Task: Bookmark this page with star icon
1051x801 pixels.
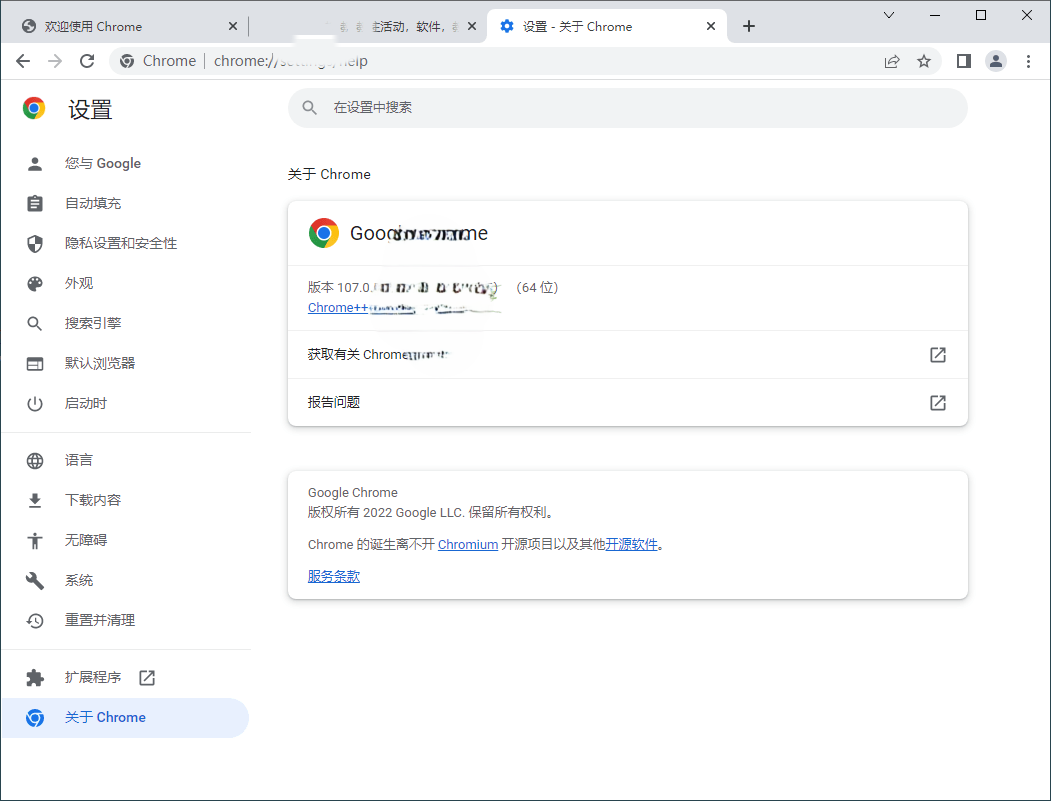Action: (924, 62)
